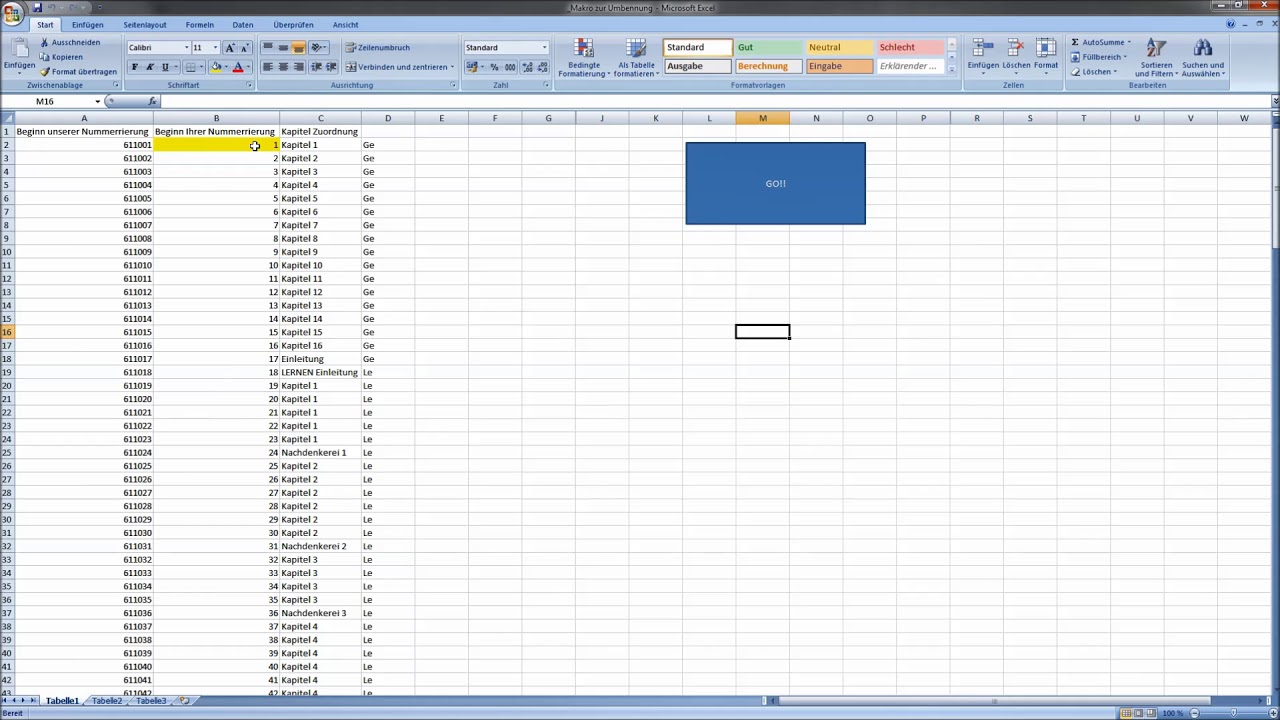Image resolution: width=1280 pixels, height=720 pixels.
Task: Open the Seitenlayout ribbon tab
Action: pyautogui.click(x=145, y=25)
